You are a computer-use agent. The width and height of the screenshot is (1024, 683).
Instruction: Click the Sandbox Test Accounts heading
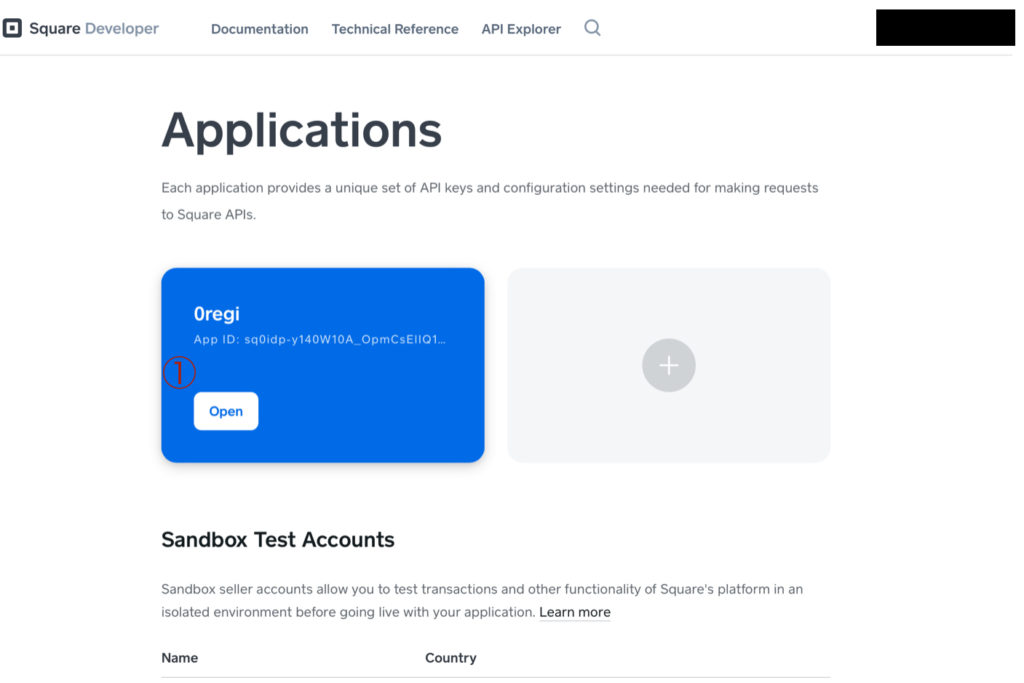coord(278,540)
